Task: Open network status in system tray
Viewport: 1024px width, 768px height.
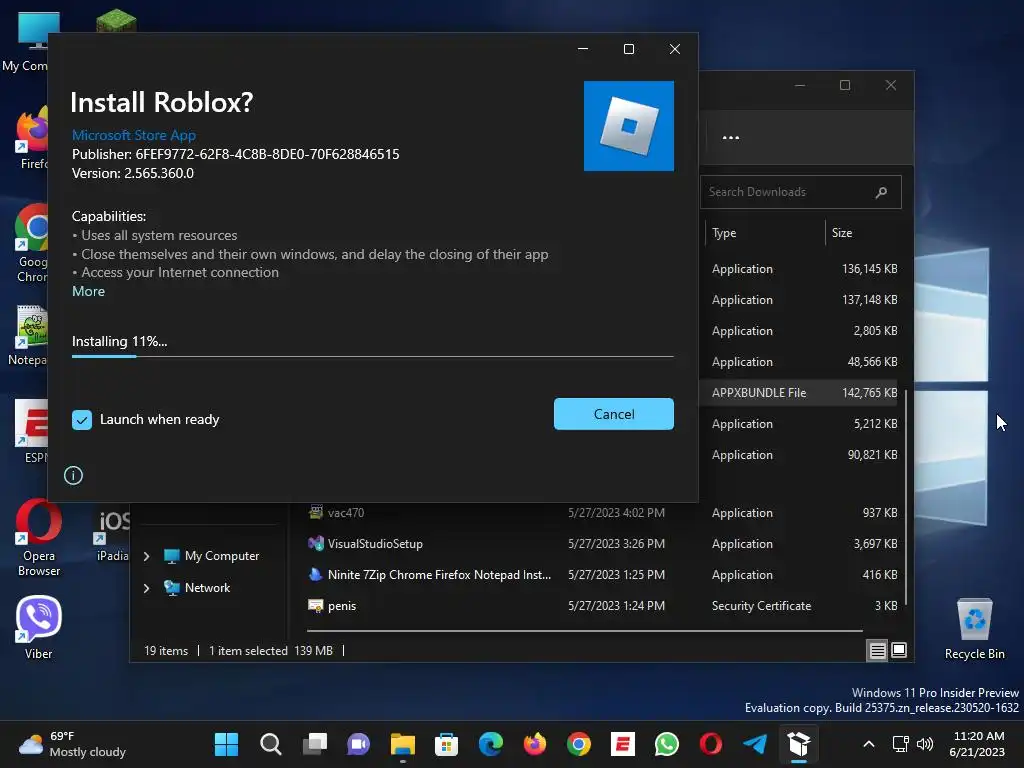Action: tap(901, 744)
